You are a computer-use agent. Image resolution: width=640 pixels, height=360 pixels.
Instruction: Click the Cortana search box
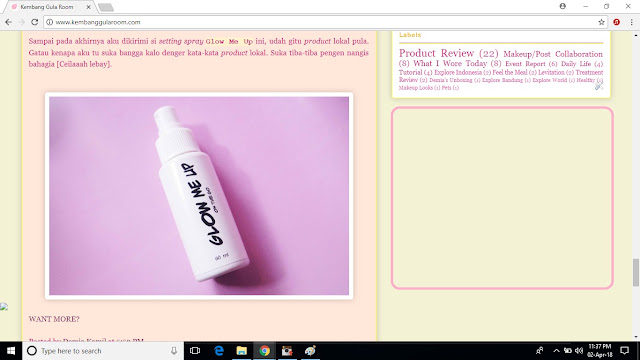click(x=103, y=351)
